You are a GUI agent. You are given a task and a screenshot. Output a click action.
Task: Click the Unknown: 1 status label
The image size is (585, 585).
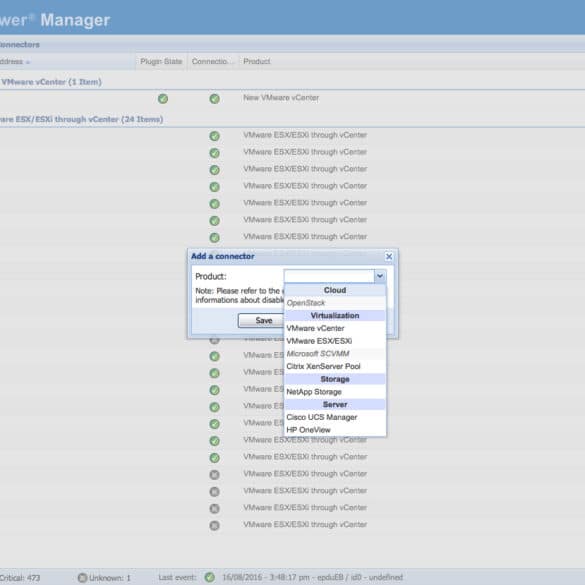click(x=110, y=578)
